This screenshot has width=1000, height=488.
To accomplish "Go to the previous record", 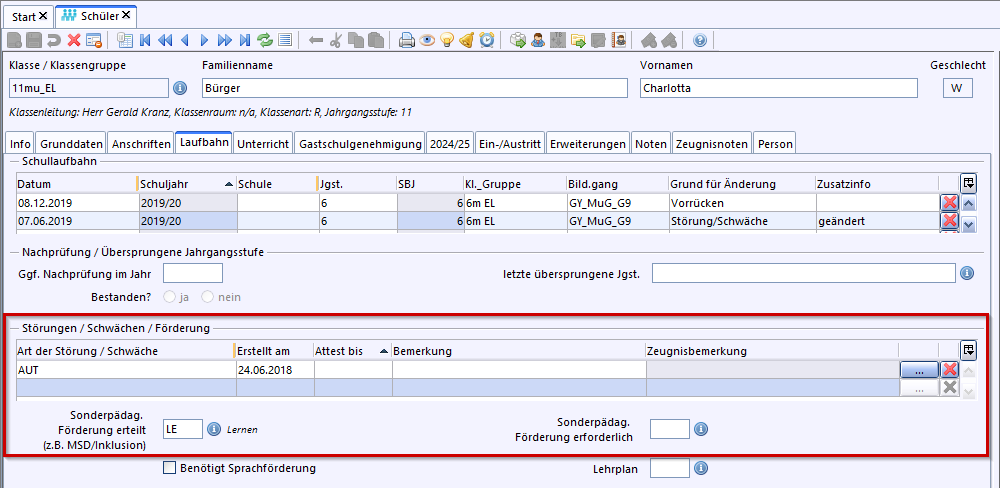I will tap(185, 40).
